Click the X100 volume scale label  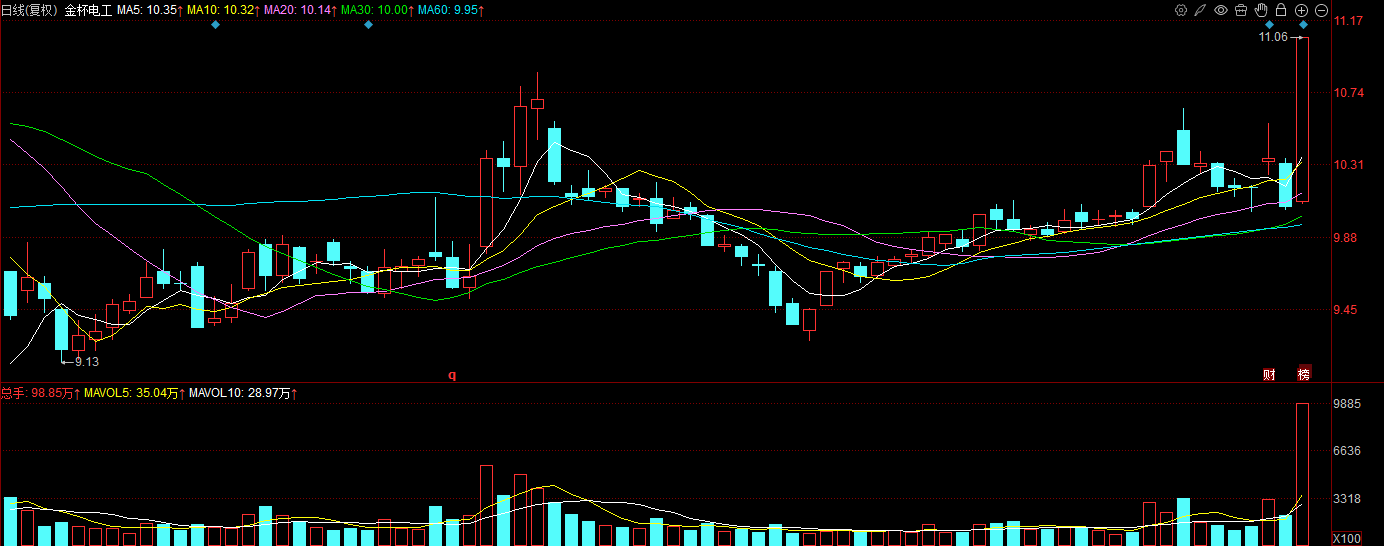tap(1348, 538)
